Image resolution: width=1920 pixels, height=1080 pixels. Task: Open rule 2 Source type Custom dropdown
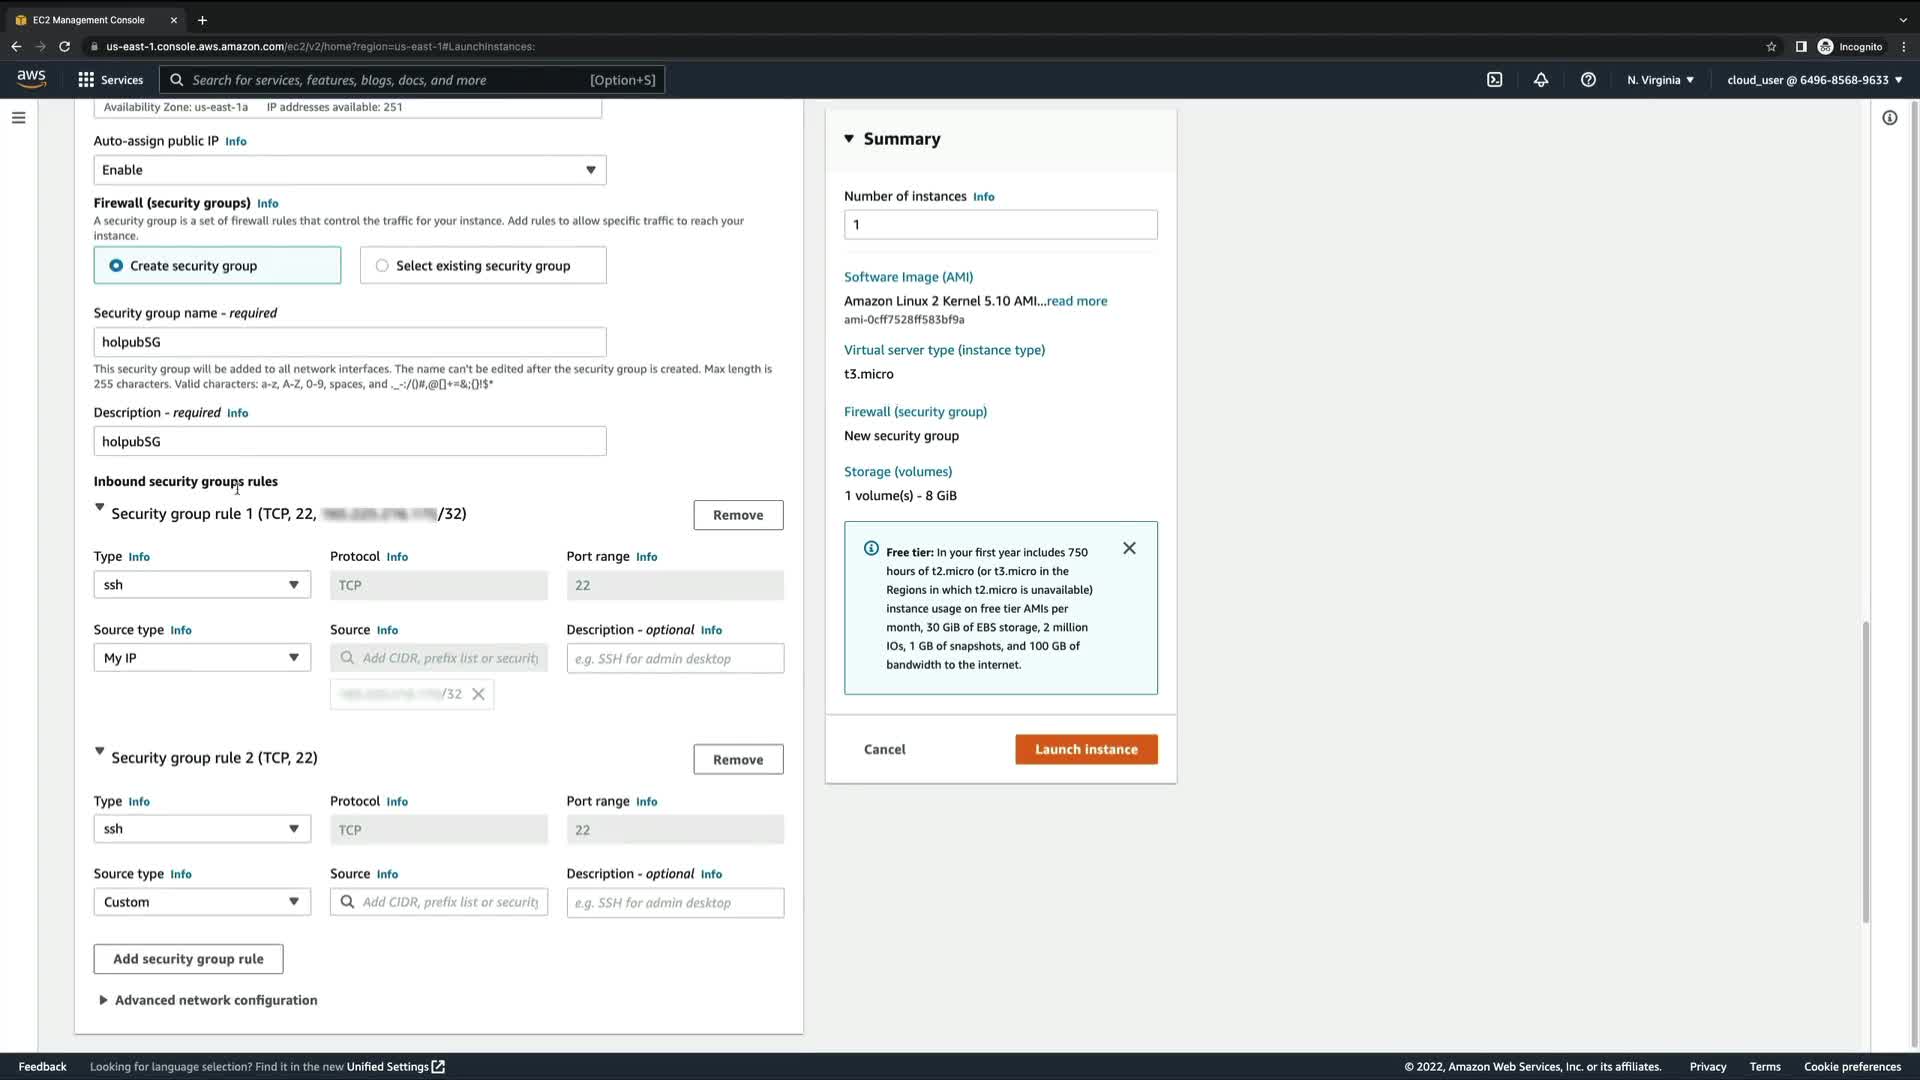(201, 902)
